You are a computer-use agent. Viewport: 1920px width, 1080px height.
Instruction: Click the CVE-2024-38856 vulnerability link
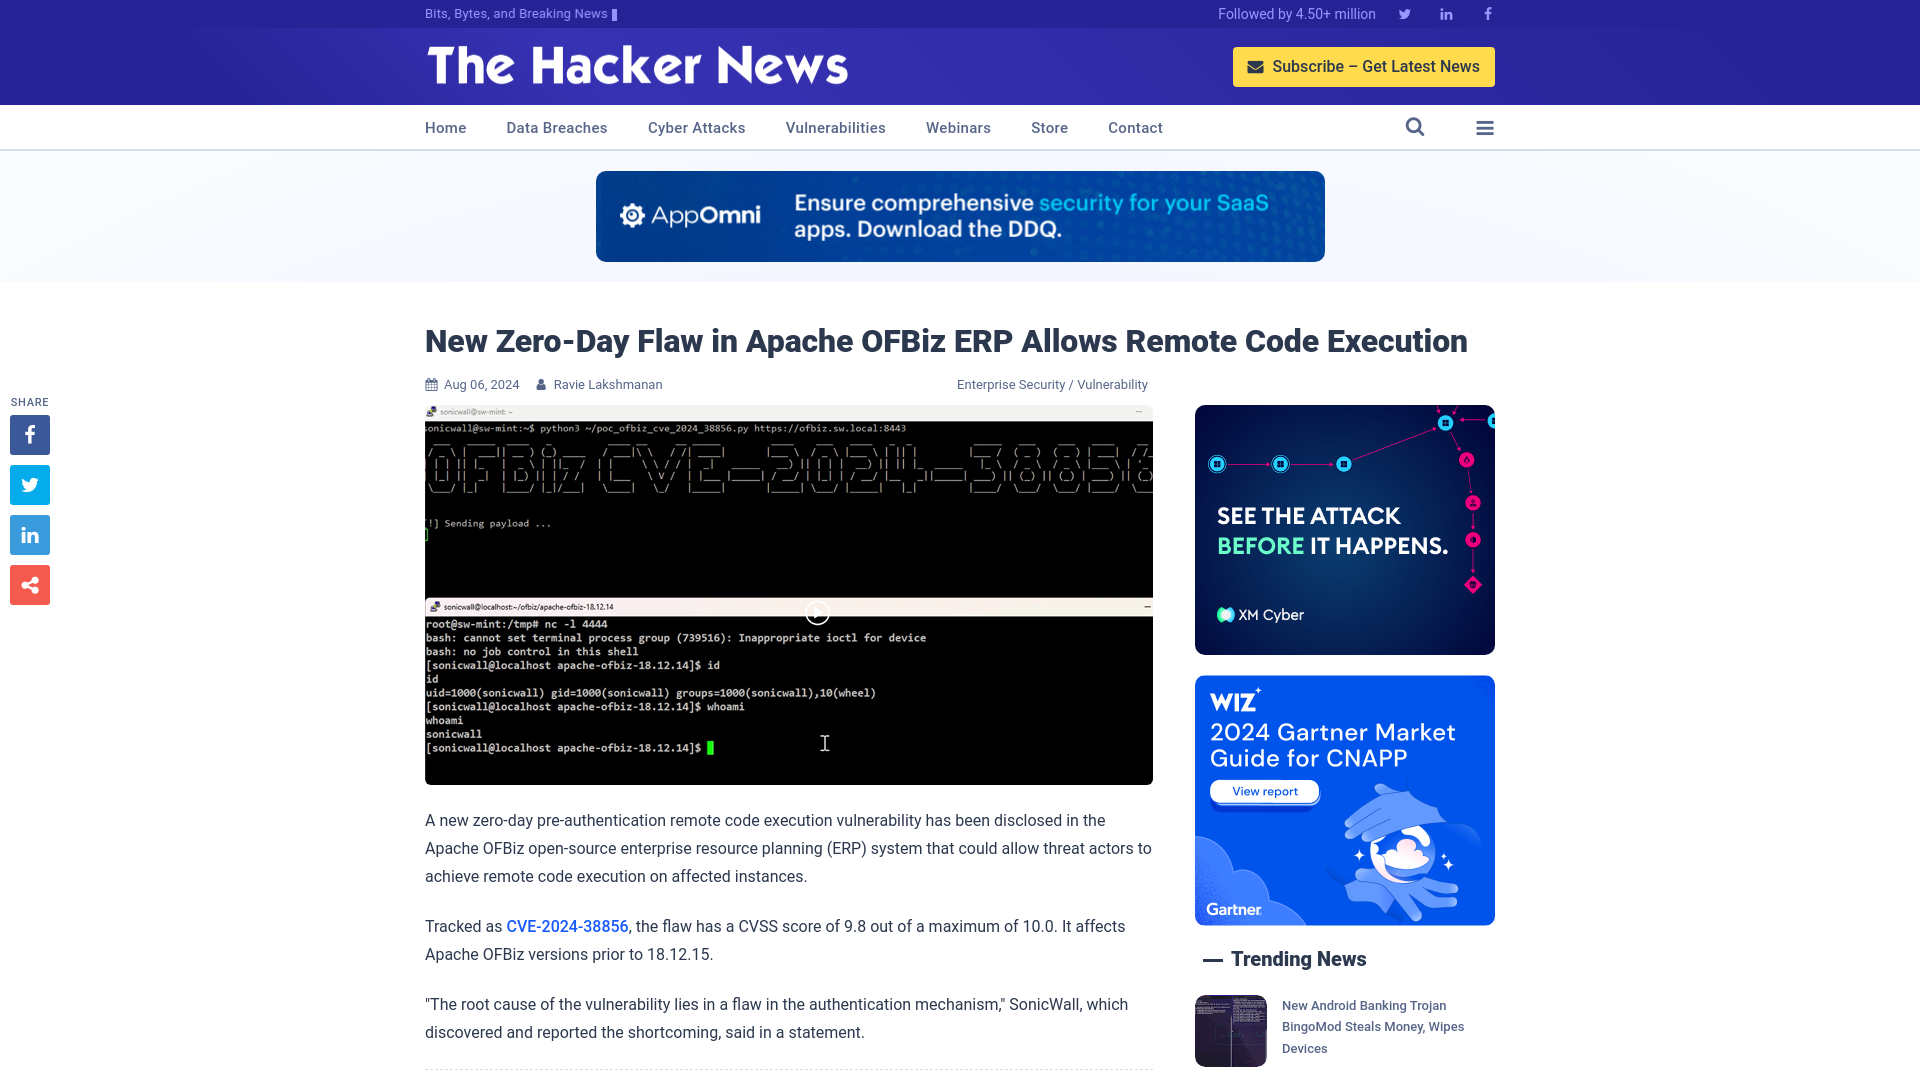pos(566,926)
